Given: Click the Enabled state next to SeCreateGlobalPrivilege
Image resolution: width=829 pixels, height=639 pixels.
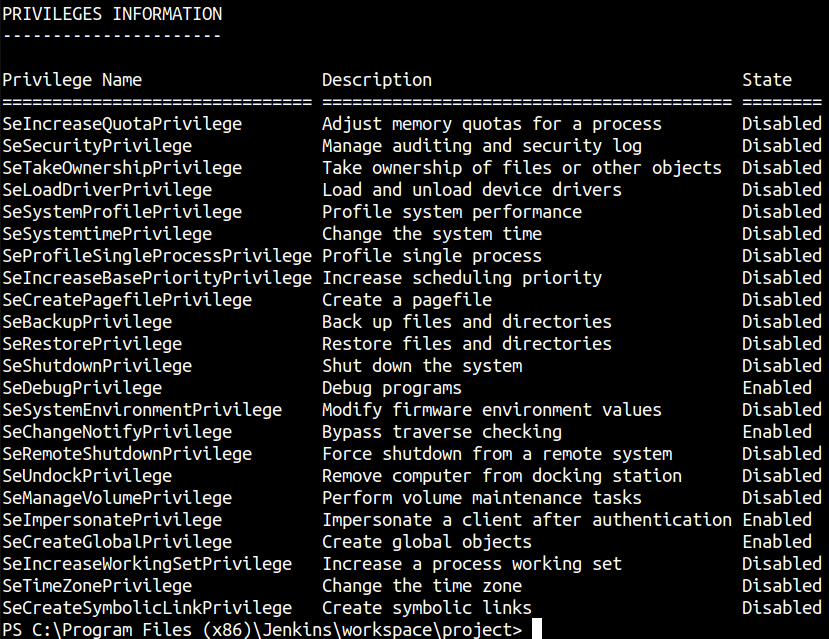Looking at the screenshot, I should pos(777,542).
